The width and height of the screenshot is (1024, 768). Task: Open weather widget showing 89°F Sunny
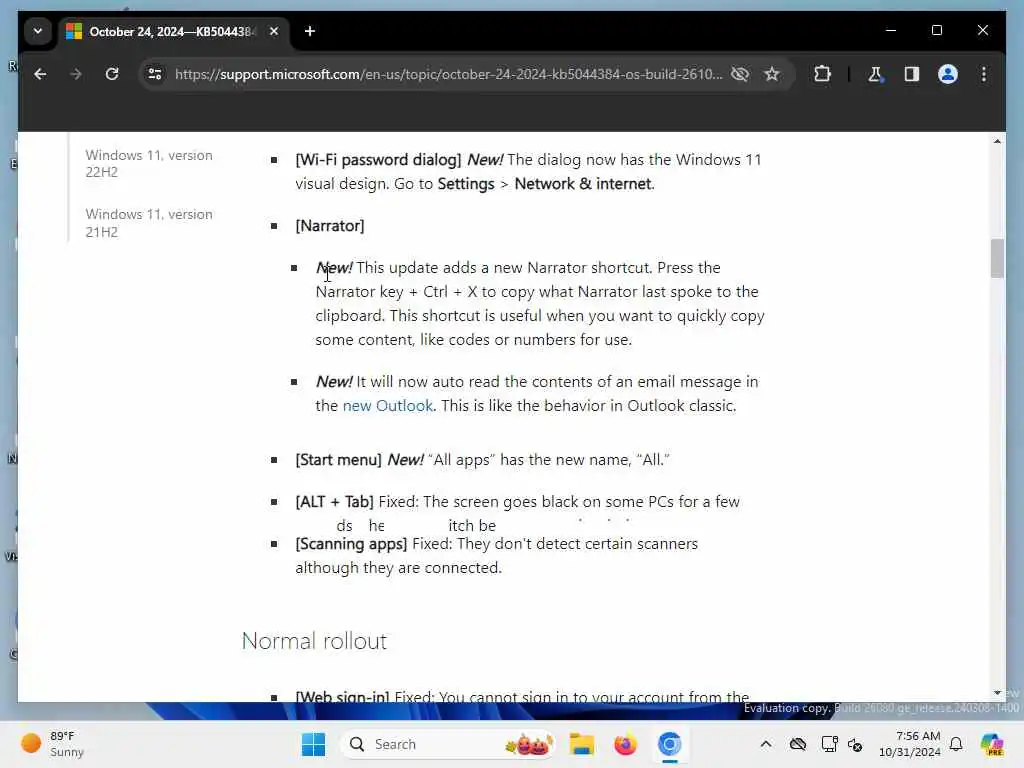point(53,744)
